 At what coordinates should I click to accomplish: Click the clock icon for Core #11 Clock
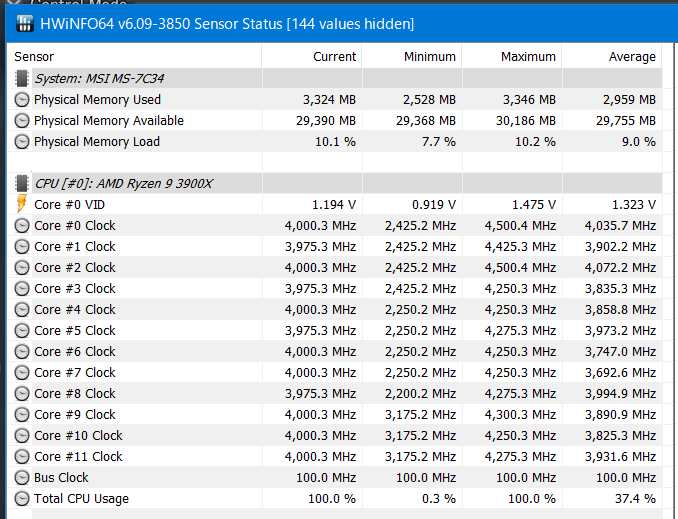tap(22, 457)
